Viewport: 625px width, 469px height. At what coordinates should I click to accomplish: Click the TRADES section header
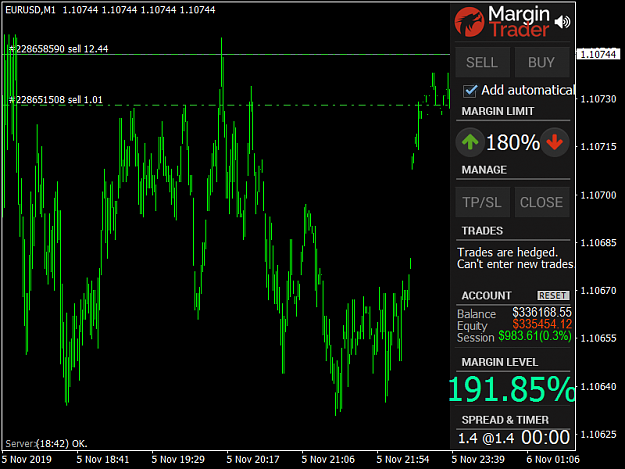(482, 231)
